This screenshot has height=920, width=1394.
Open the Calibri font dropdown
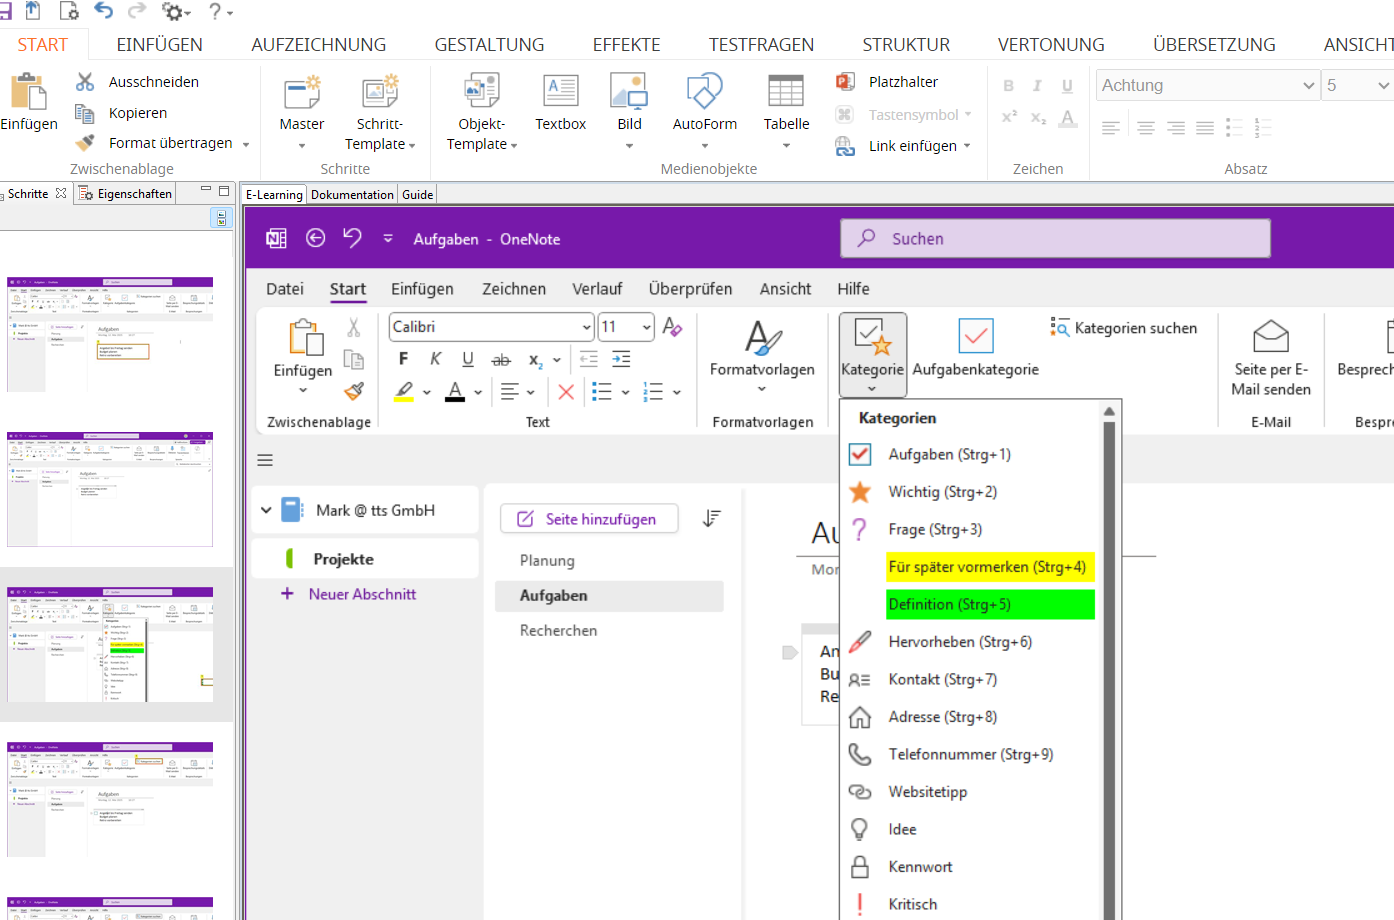587,327
